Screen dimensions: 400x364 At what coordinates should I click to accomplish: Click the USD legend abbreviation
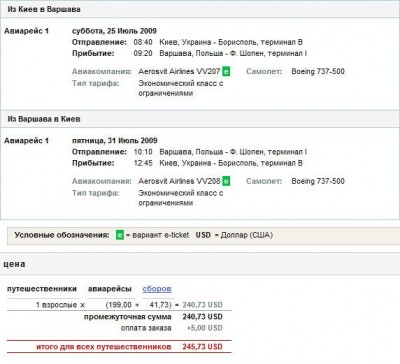pos(203,235)
